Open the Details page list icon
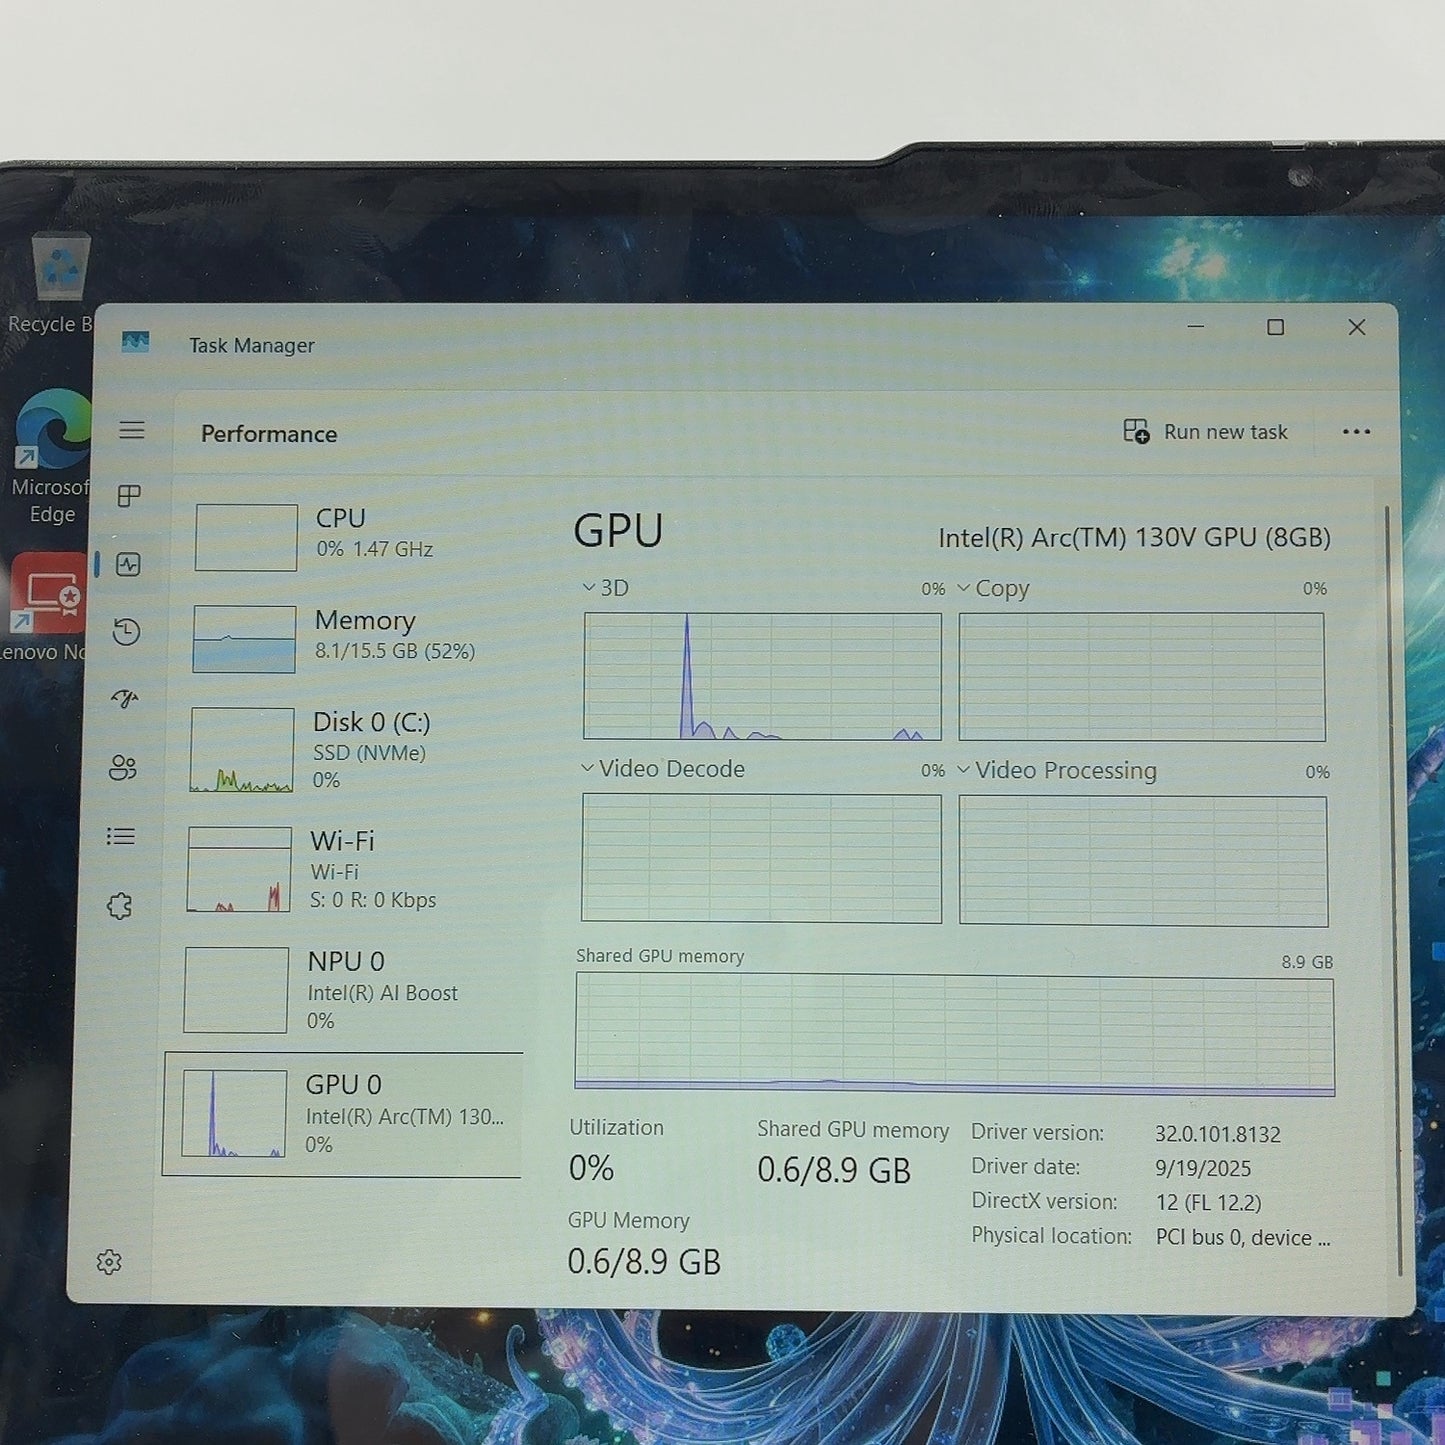Image resolution: width=1445 pixels, height=1445 pixels. click(x=121, y=836)
